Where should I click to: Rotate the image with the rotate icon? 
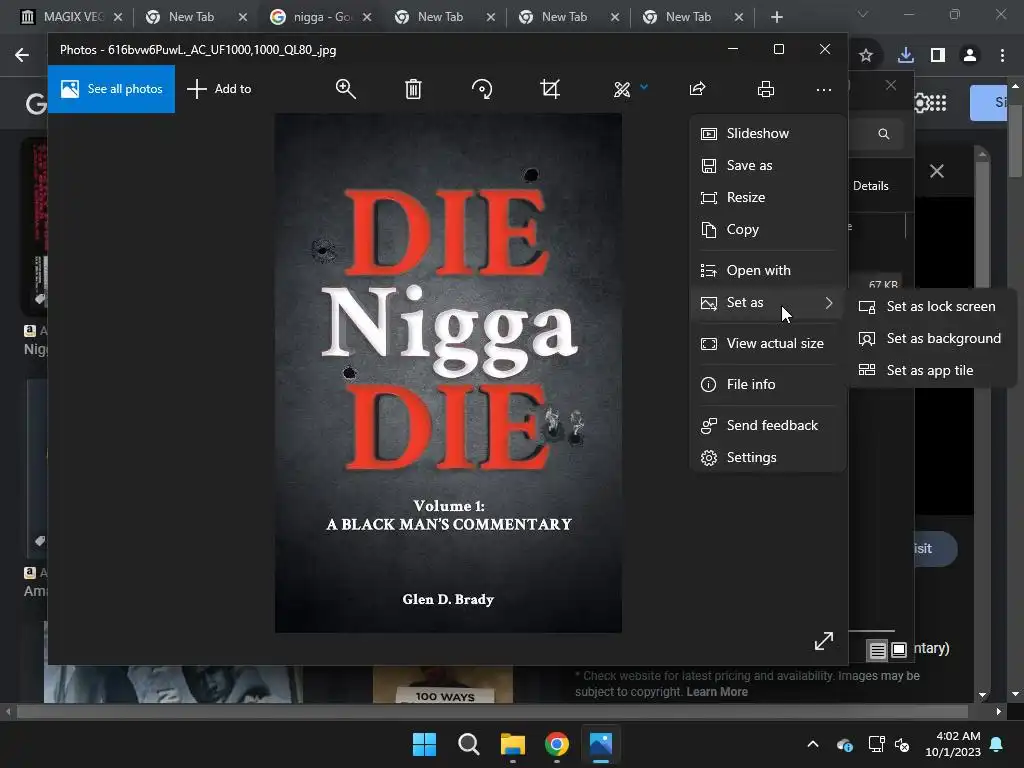click(x=482, y=89)
